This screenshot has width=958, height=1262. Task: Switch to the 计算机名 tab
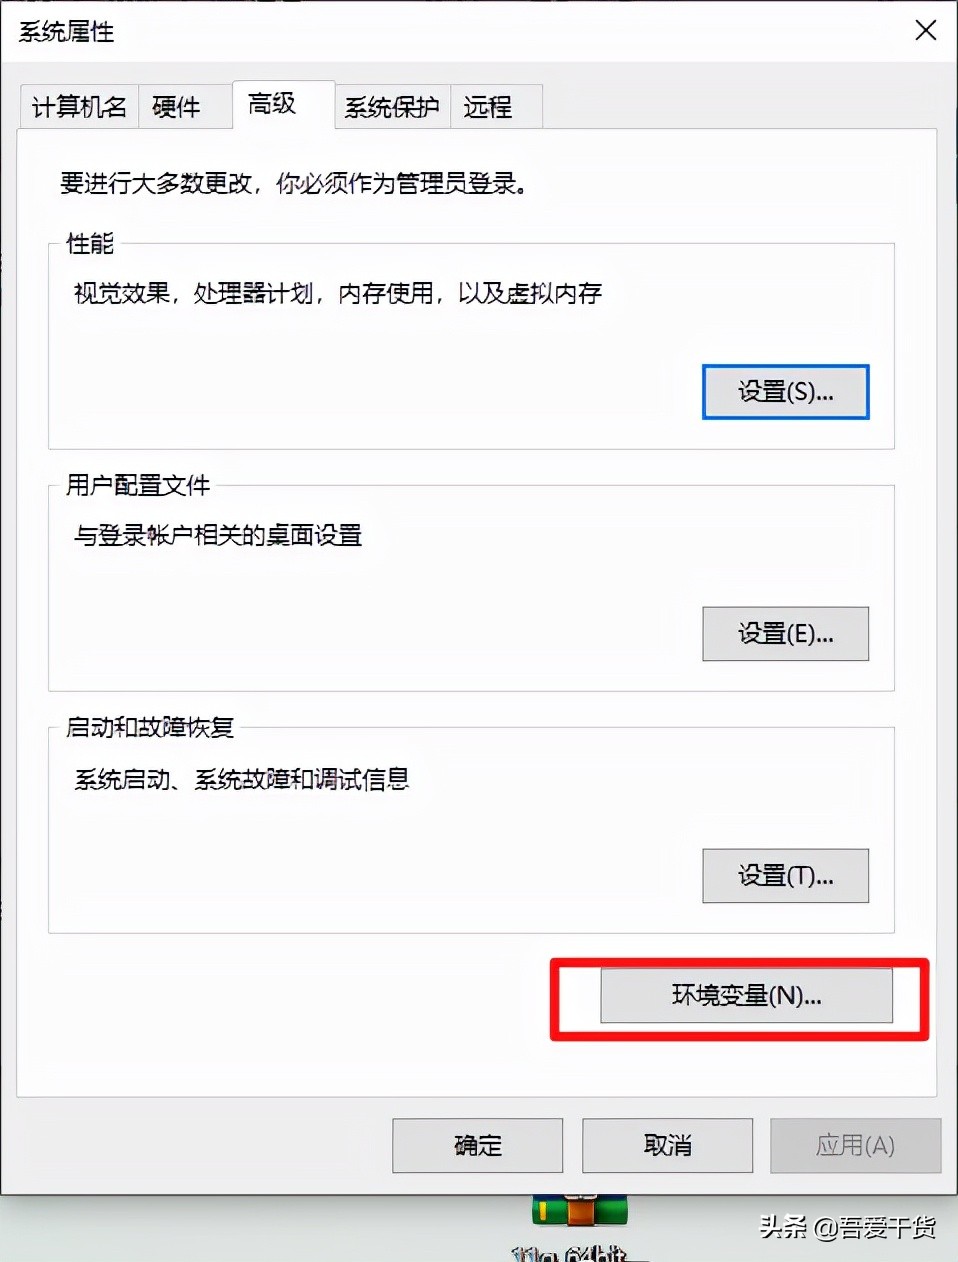pyautogui.click(x=79, y=107)
